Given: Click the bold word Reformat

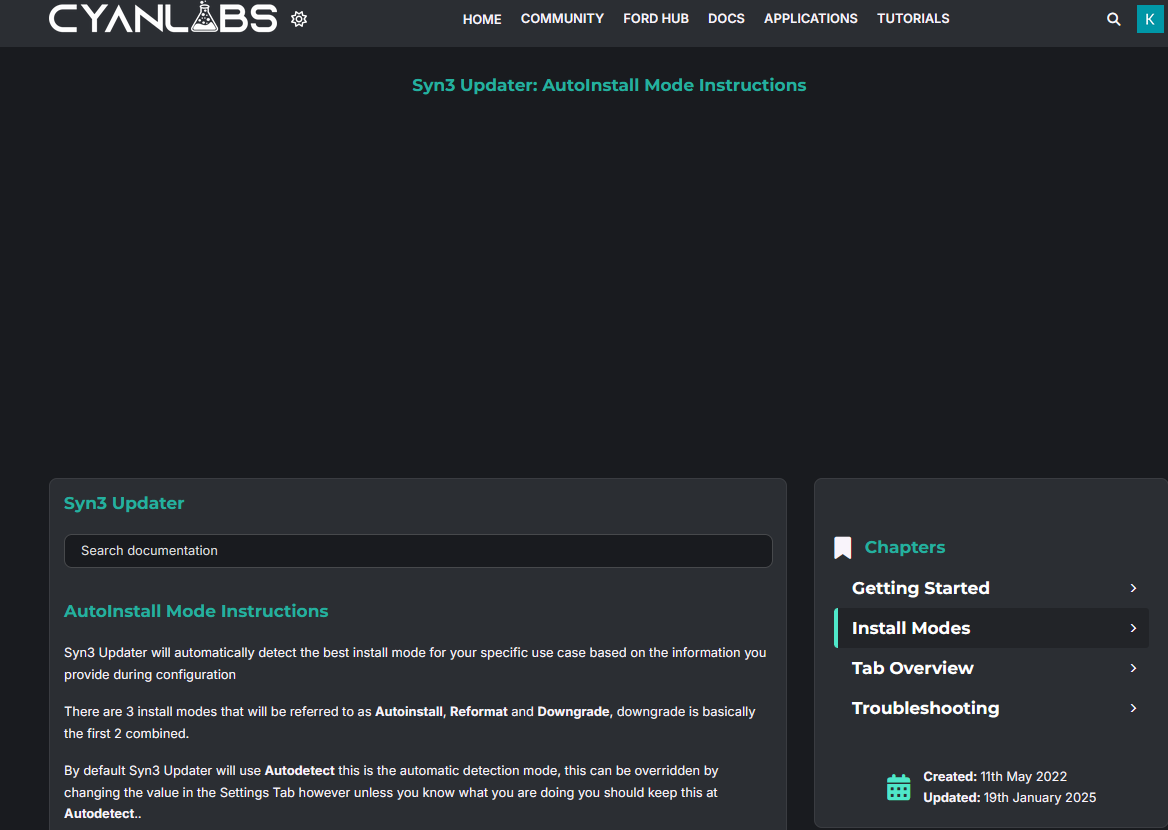Looking at the screenshot, I should [x=478, y=712].
